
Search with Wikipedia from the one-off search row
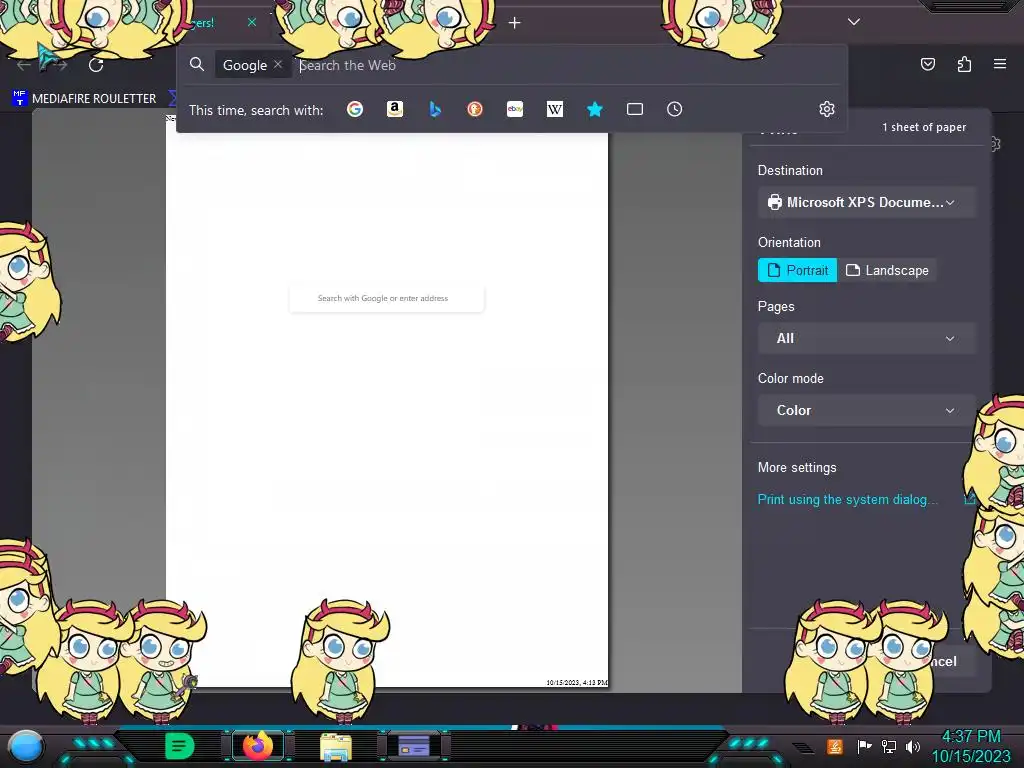[x=554, y=109]
